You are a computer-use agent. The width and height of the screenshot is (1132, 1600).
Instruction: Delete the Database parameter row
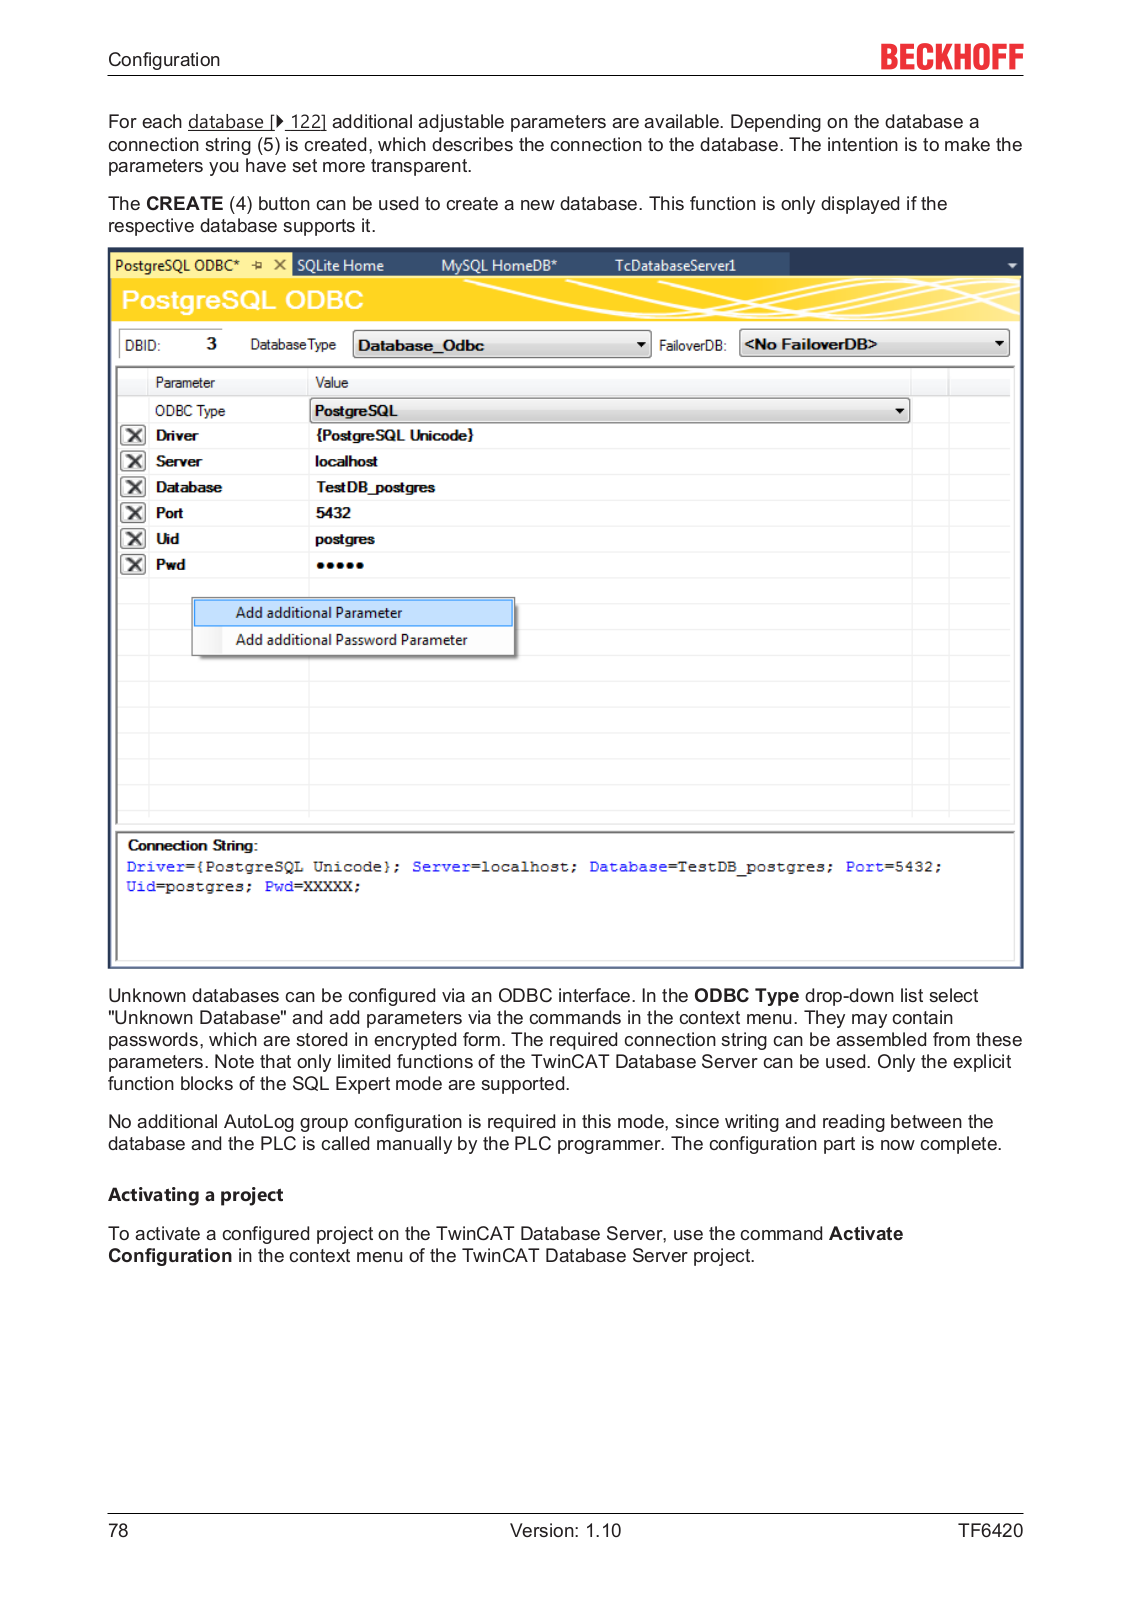[133, 487]
